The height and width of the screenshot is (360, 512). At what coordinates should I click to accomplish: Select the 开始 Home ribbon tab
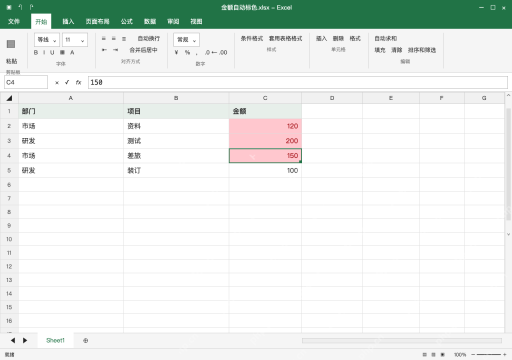point(41,22)
